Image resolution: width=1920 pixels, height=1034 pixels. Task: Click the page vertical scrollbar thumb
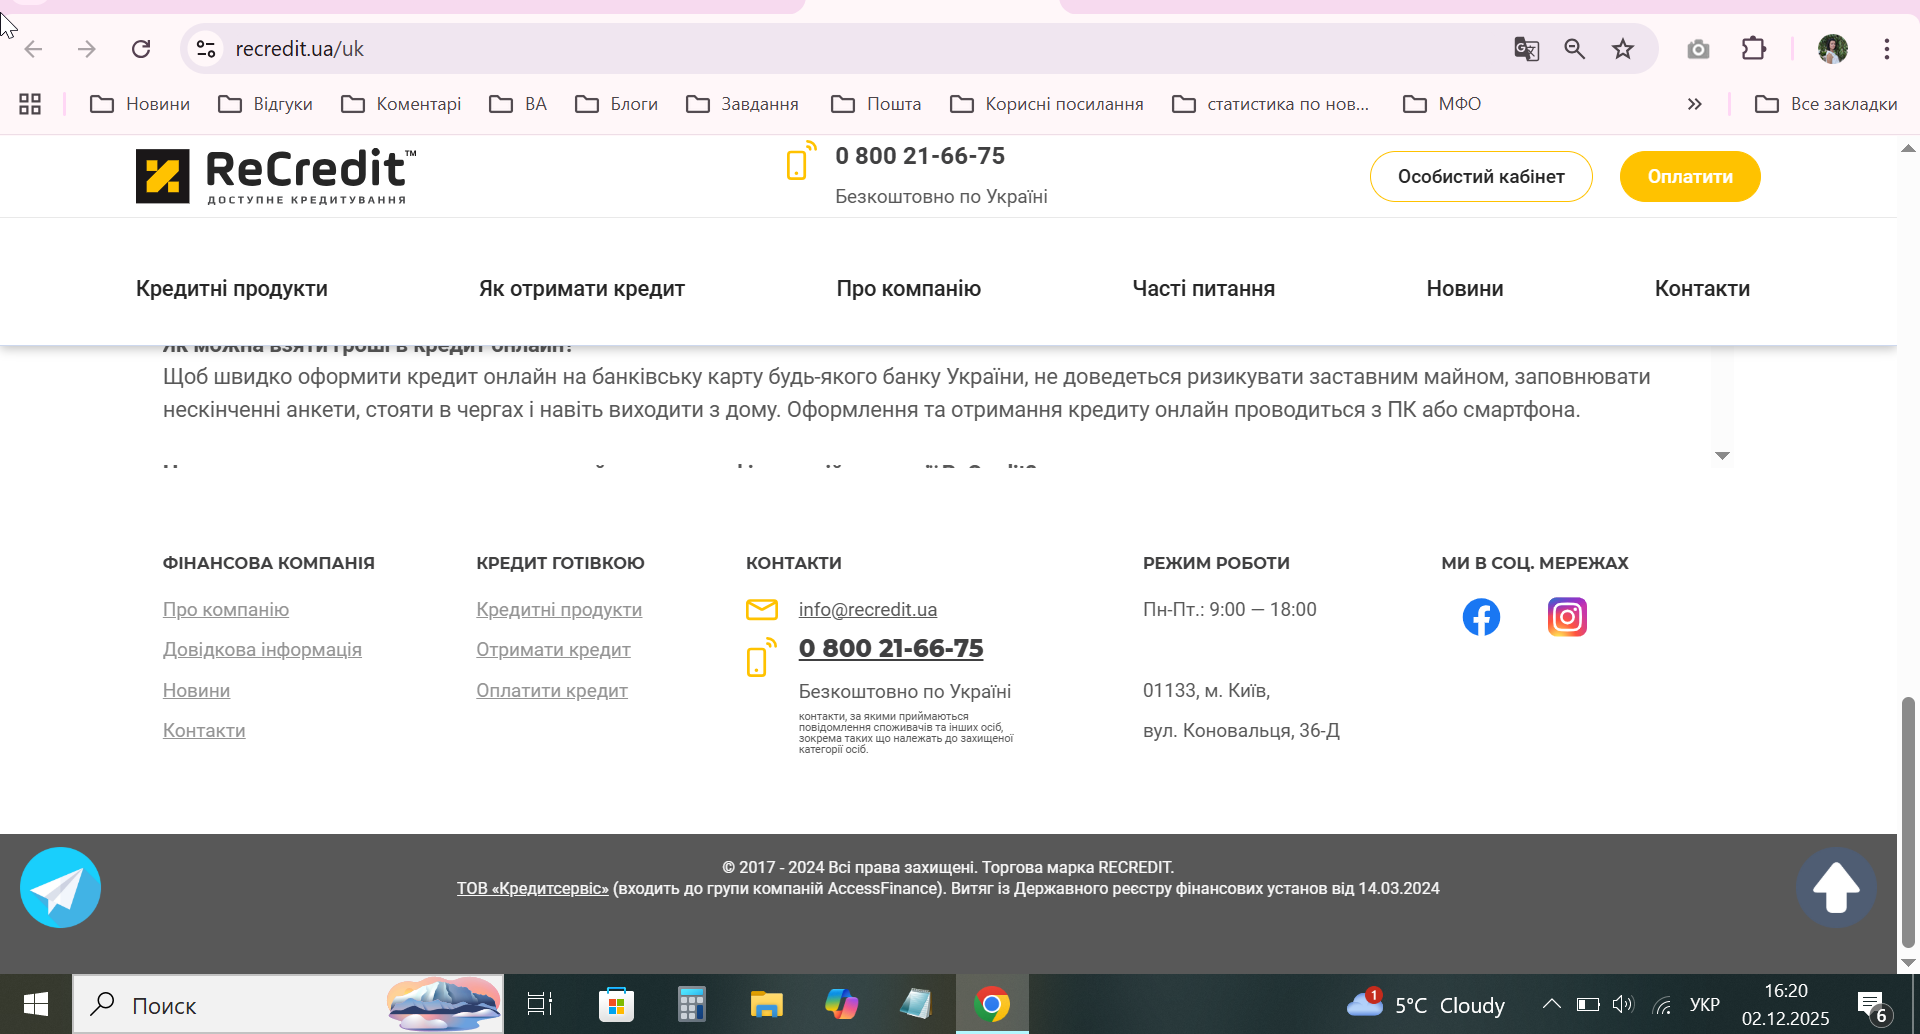pyautogui.click(x=1908, y=820)
